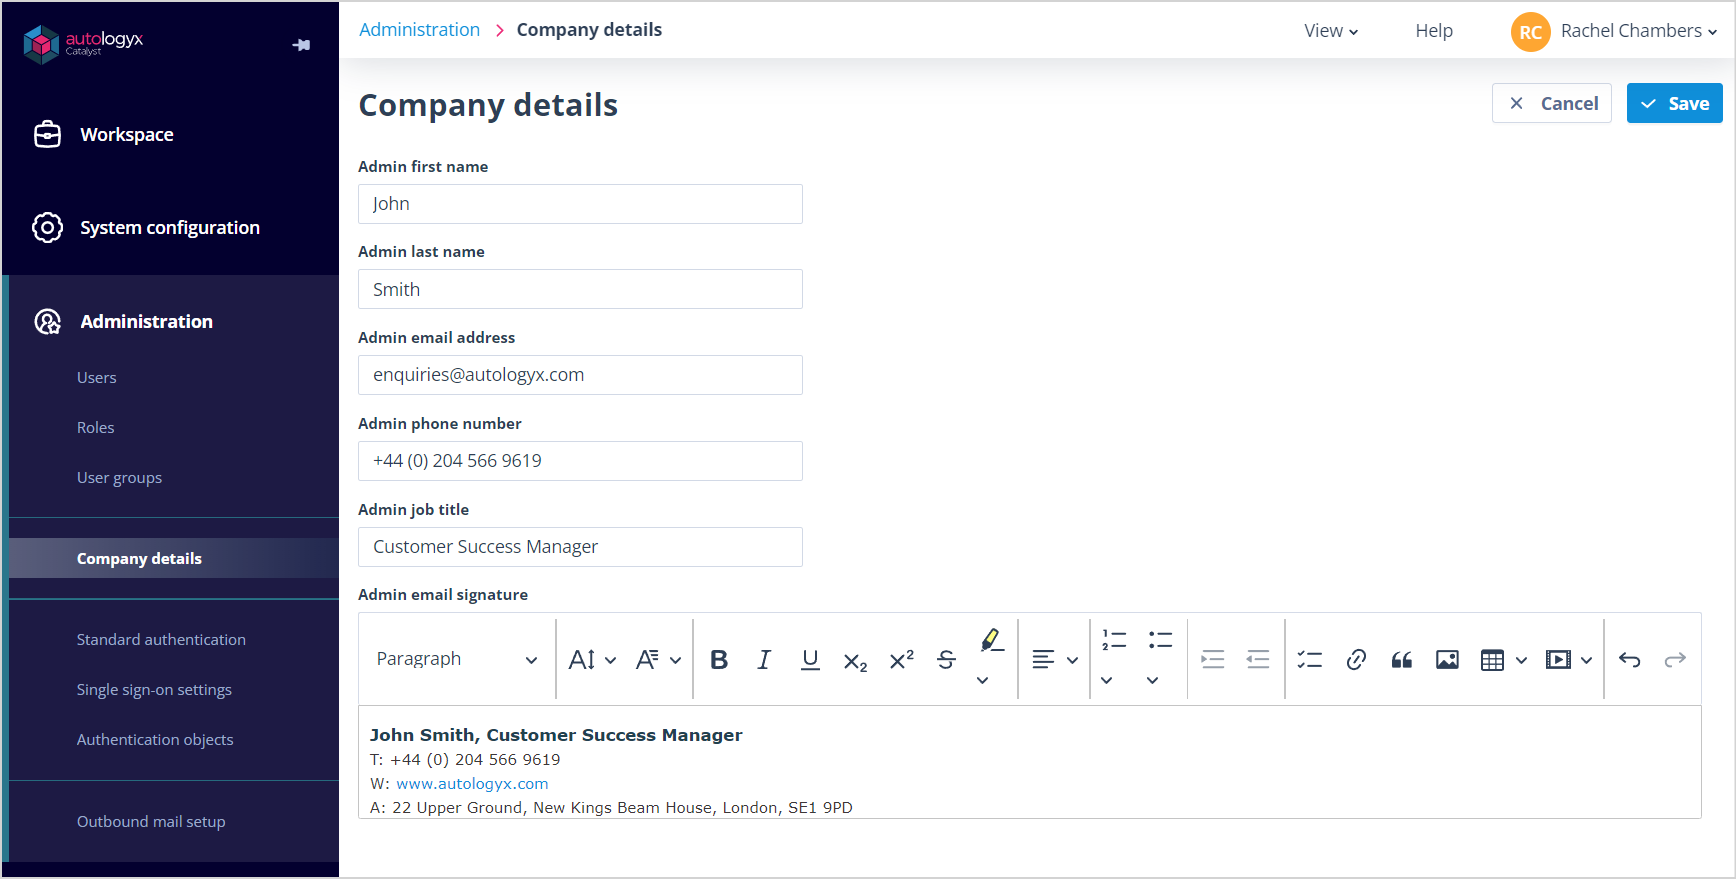Viewport: 1736px width, 879px height.
Task: Expand the highlight color options arrow
Action: coord(982,680)
